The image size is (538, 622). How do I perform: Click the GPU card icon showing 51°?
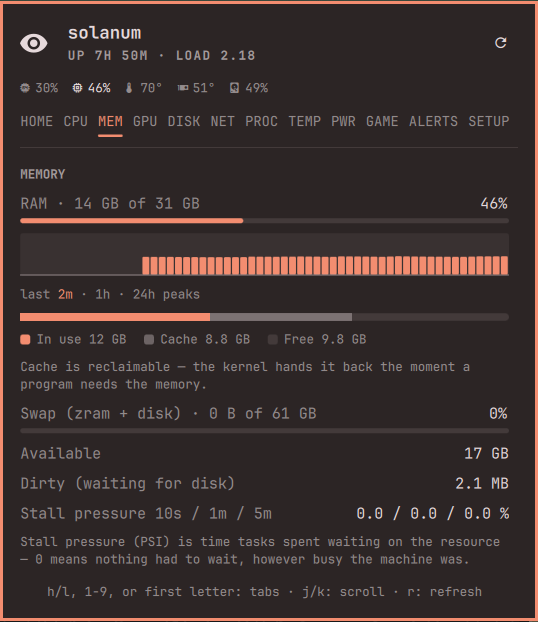[183, 88]
